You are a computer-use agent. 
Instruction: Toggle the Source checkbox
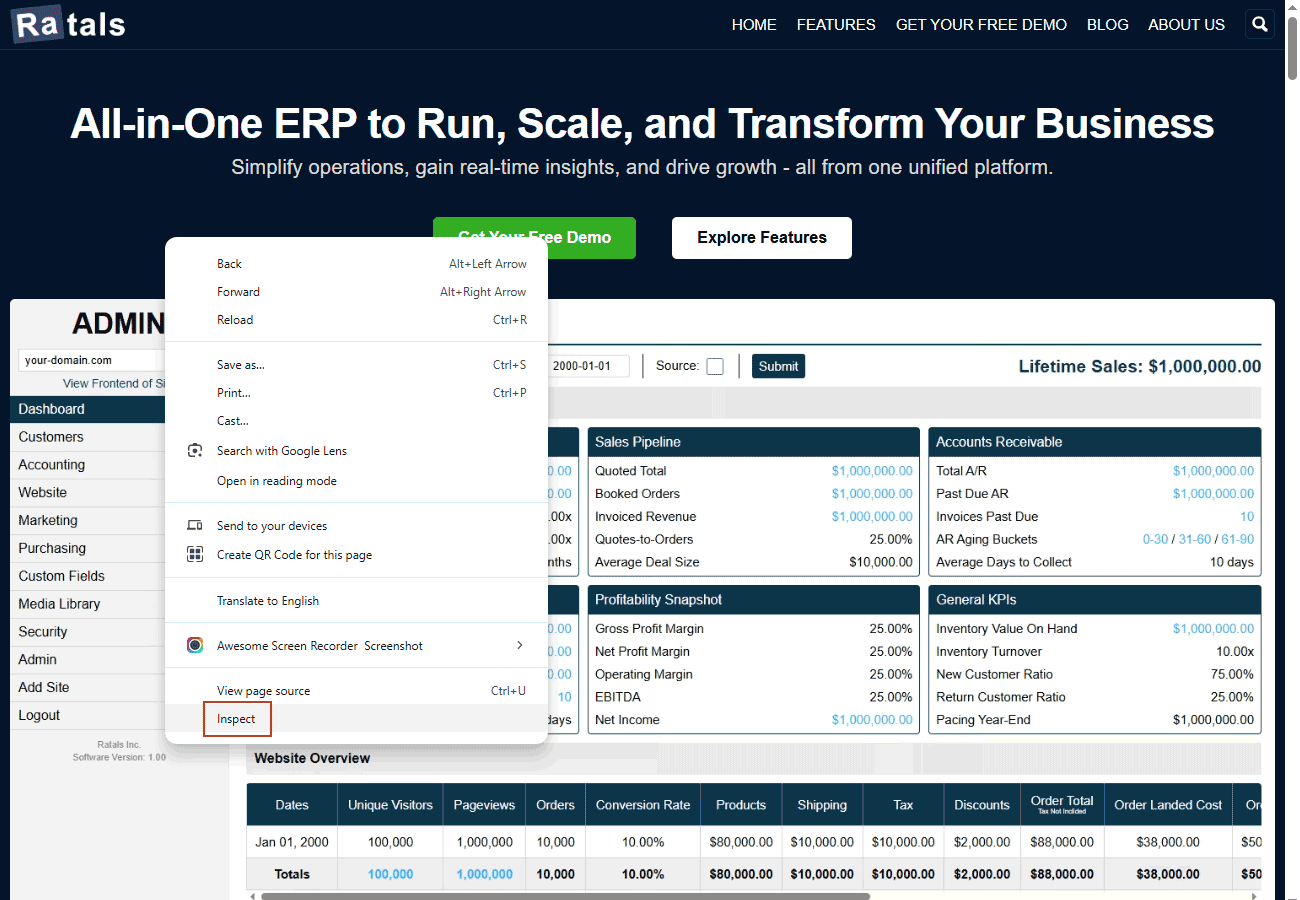715,366
